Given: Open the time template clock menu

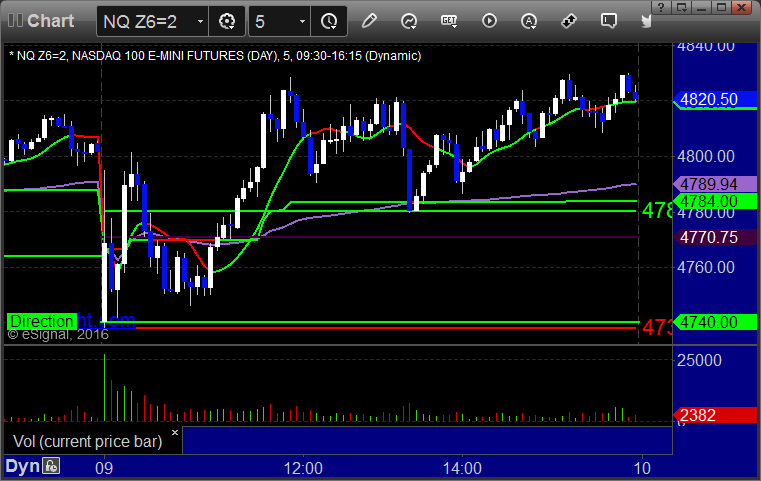Looking at the screenshot, I should pos(329,21).
